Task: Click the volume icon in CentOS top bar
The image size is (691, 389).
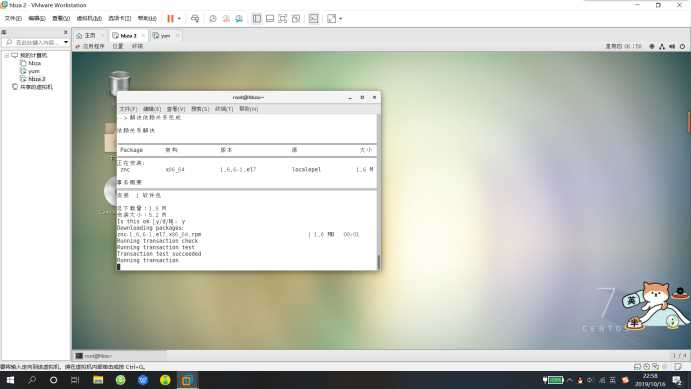Action: coord(672,46)
